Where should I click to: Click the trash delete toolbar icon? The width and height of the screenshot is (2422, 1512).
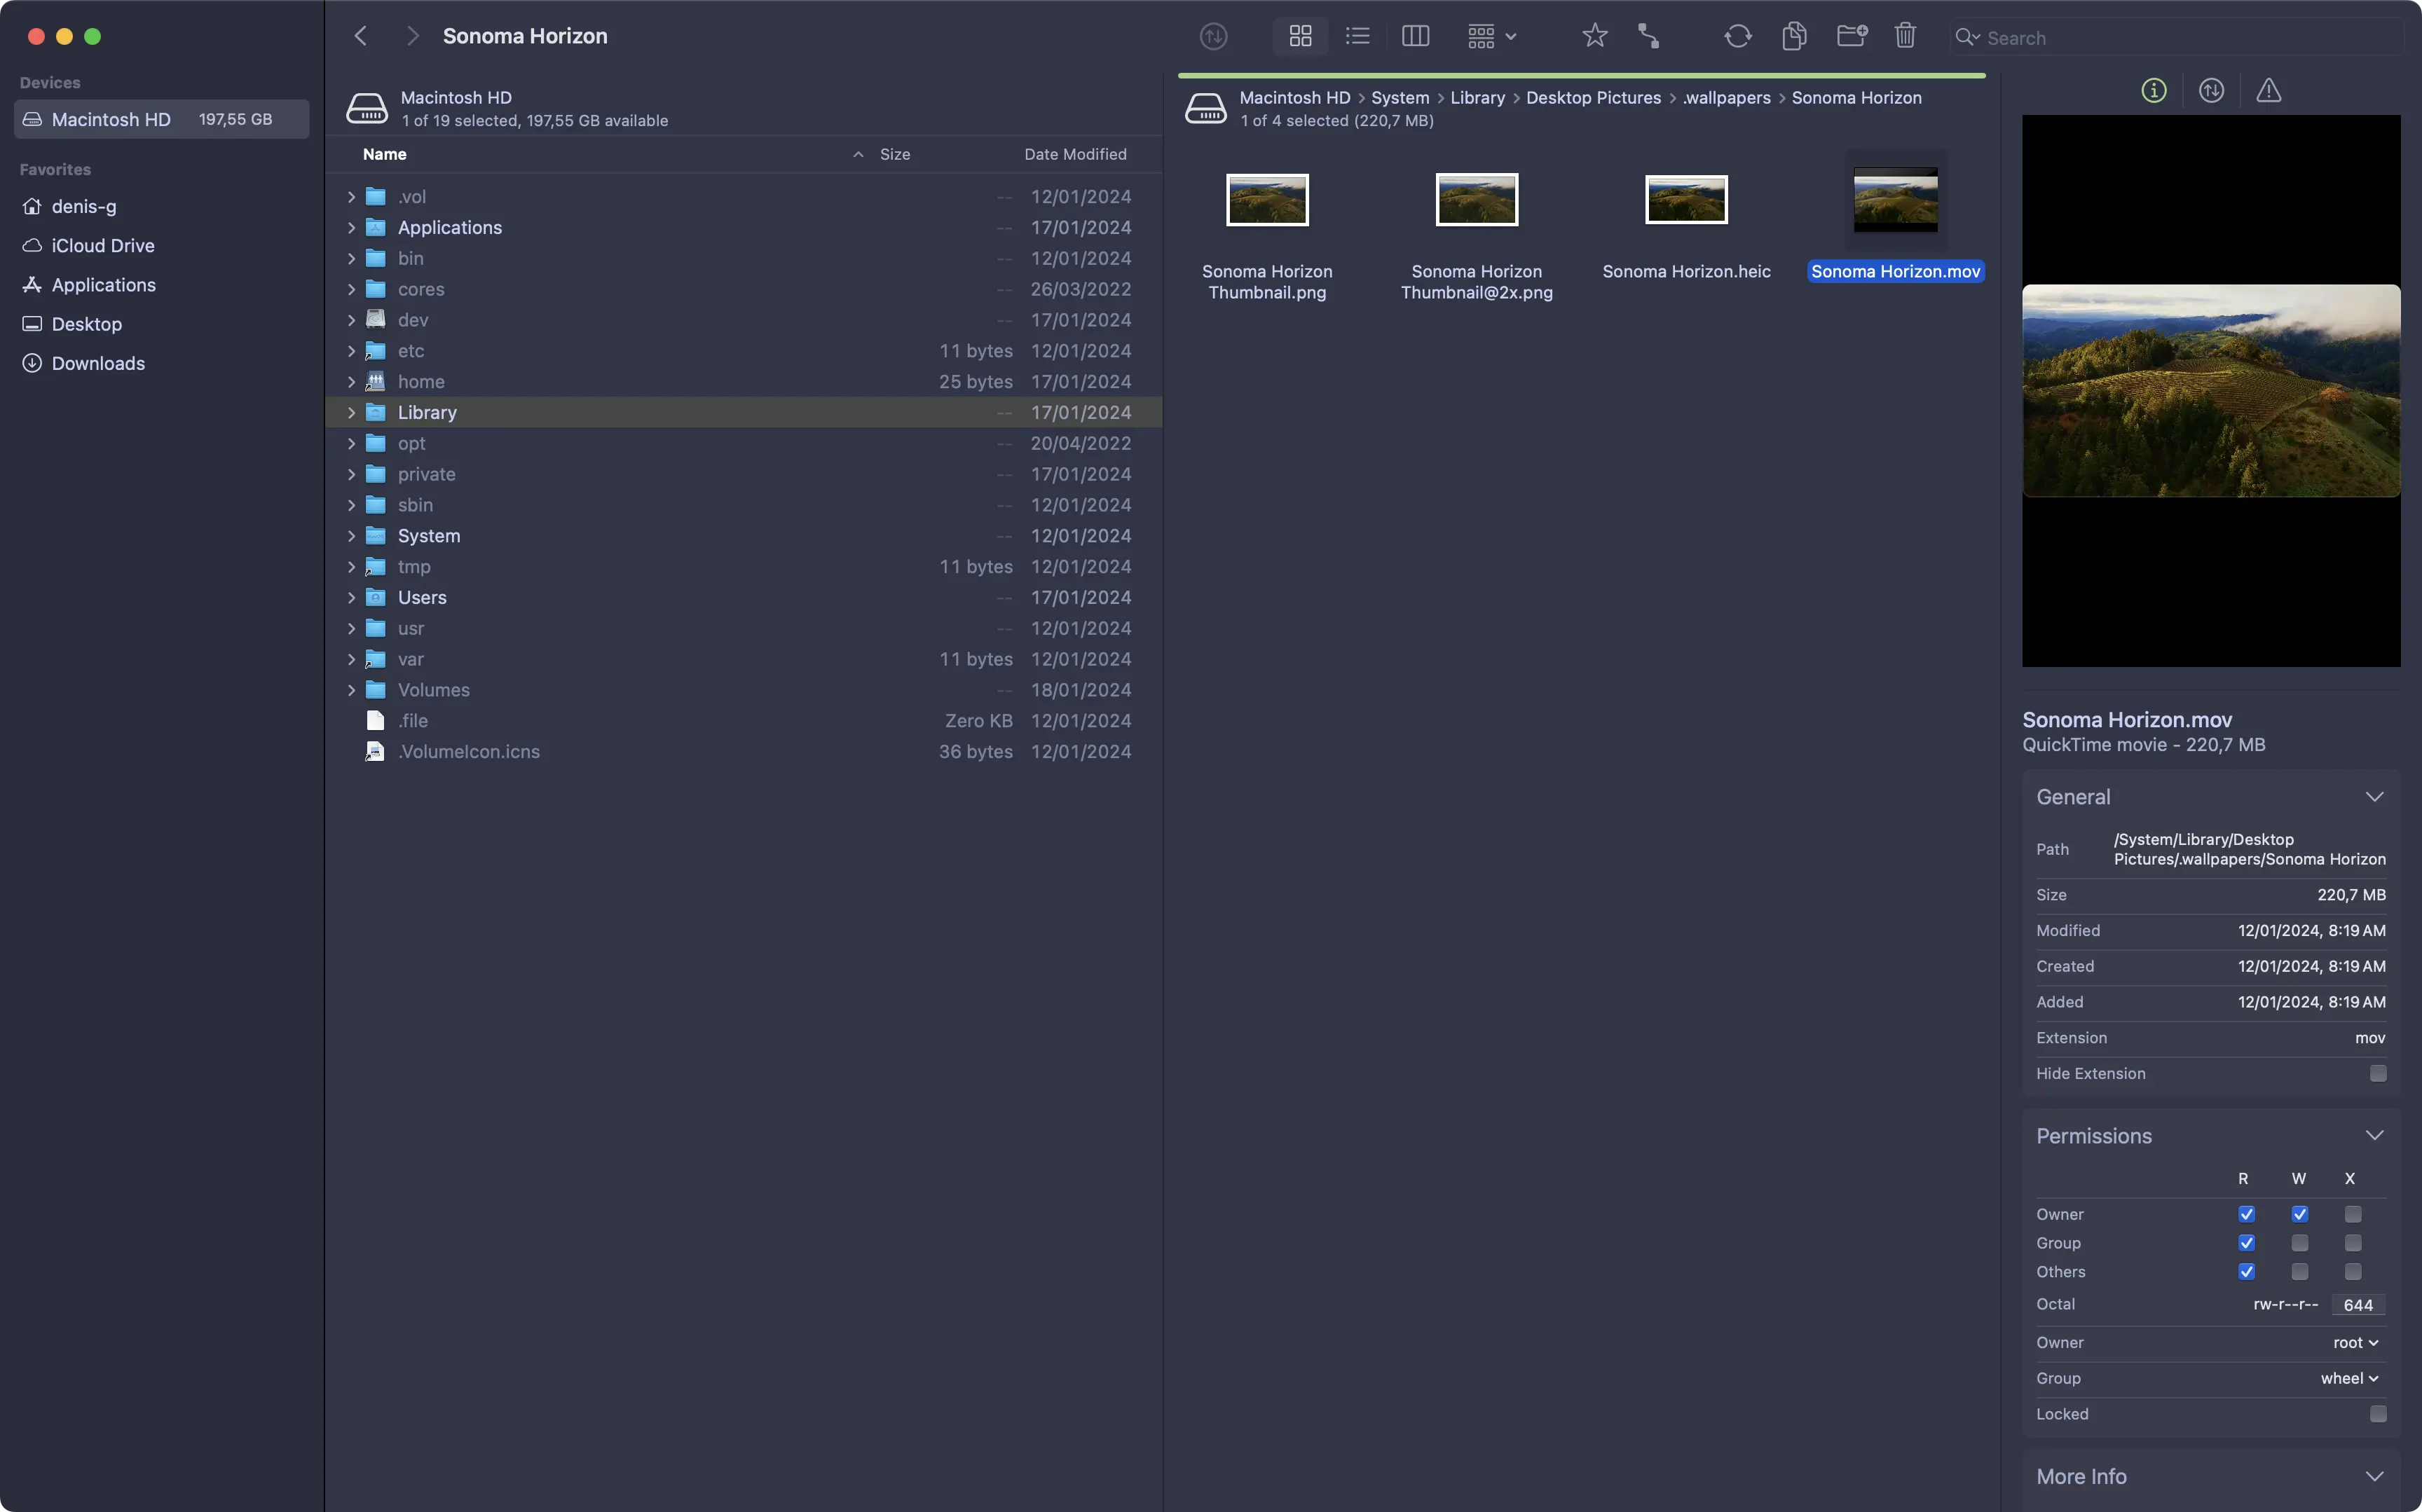pyautogui.click(x=1905, y=37)
